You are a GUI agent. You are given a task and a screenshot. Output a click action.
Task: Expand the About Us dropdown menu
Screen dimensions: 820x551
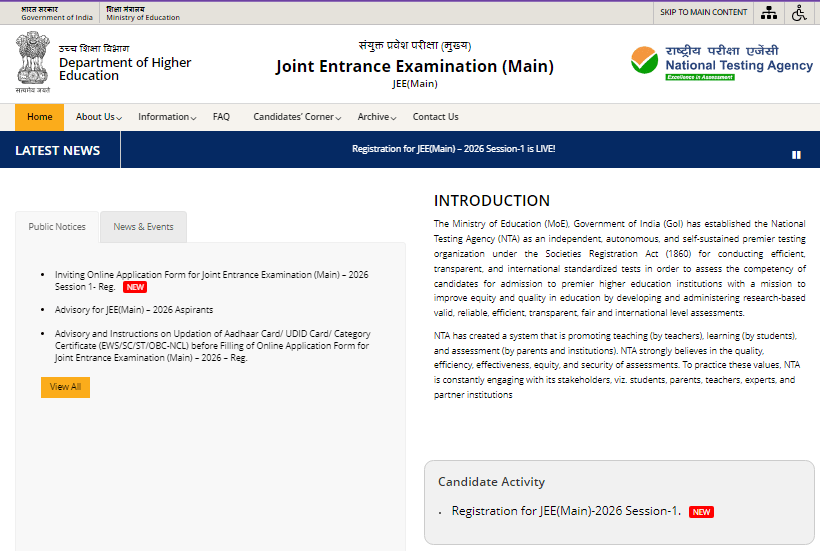pyautogui.click(x=99, y=117)
